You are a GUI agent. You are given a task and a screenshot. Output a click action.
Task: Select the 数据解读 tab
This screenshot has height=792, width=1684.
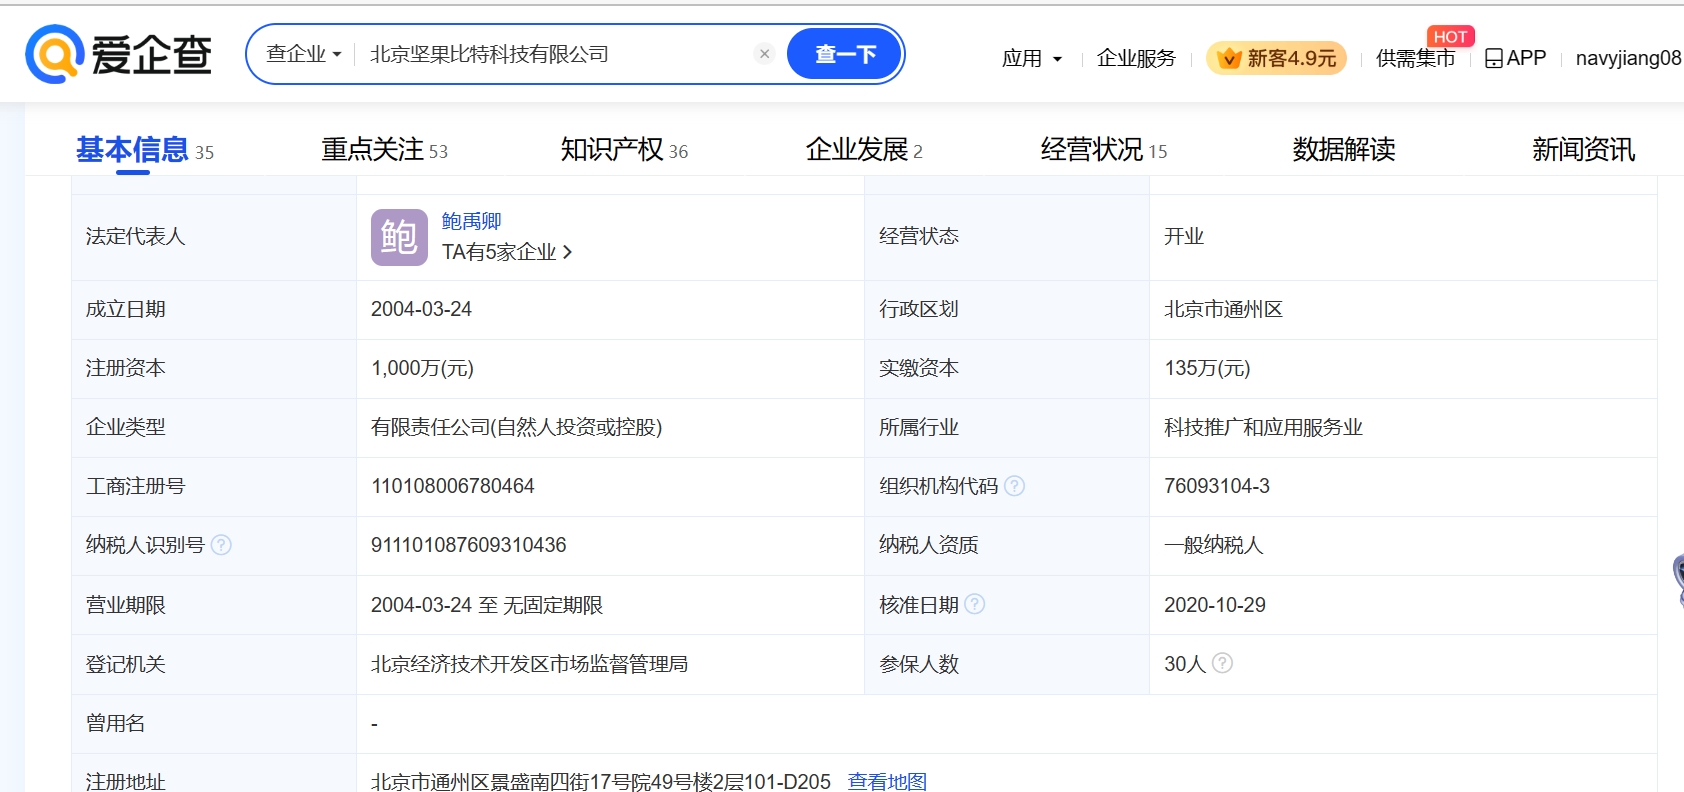(x=1344, y=150)
